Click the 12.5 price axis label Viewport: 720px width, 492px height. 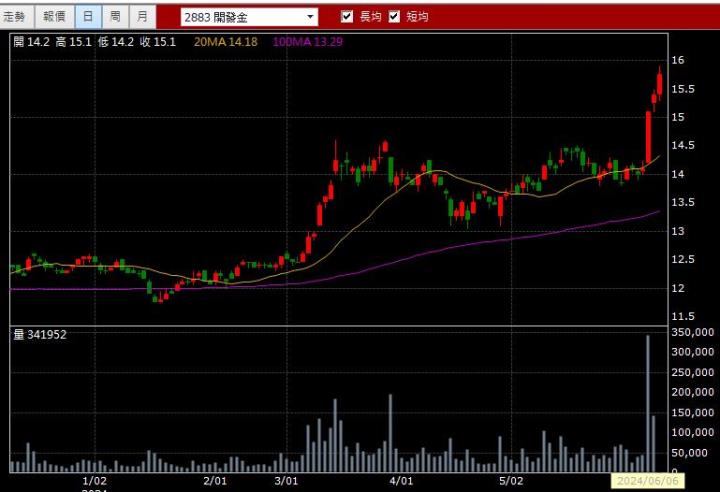[x=683, y=260]
